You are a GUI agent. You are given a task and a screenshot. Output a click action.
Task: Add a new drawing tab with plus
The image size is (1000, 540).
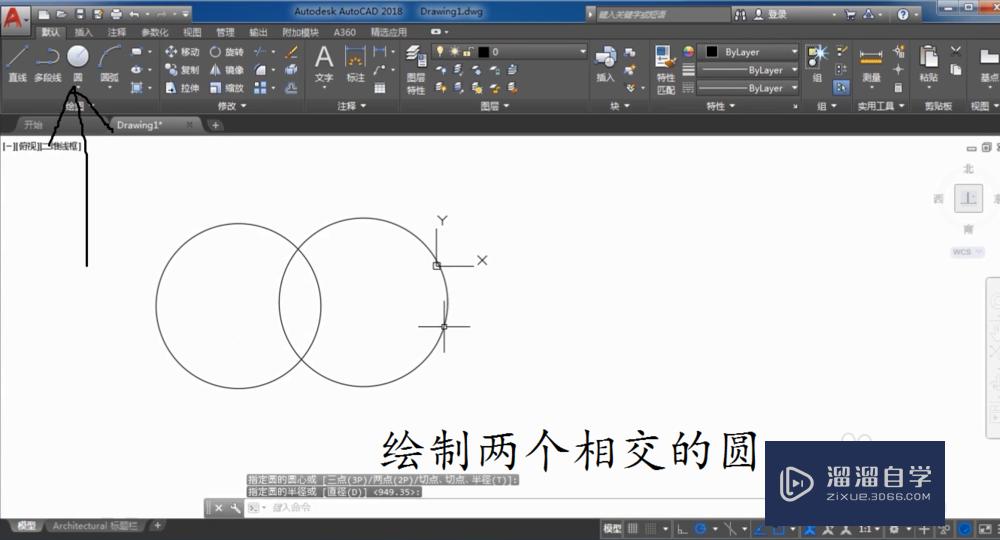click(x=215, y=125)
